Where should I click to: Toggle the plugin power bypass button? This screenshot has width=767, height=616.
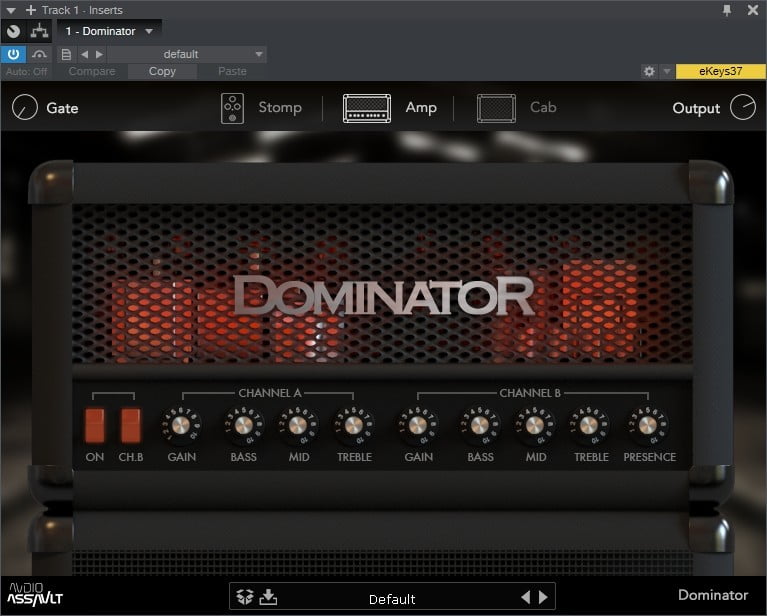pyautogui.click(x=13, y=54)
